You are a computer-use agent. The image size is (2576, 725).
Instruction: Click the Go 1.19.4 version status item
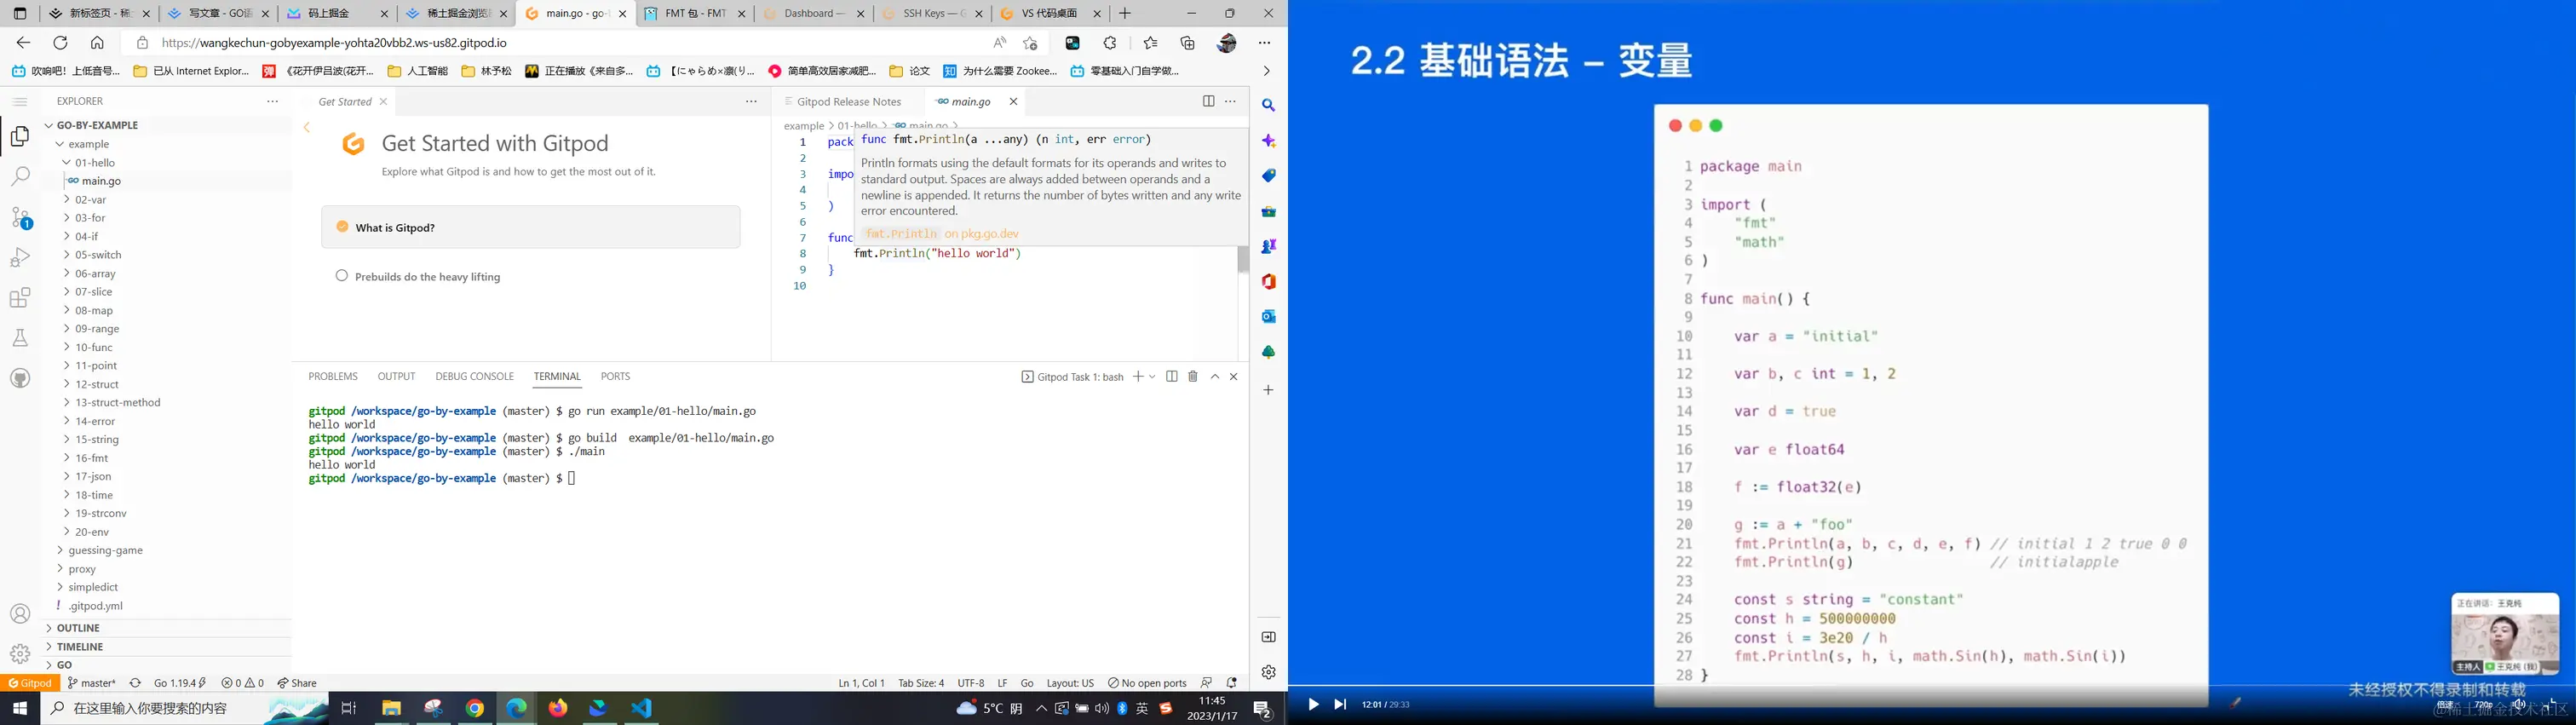[x=180, y=683]
